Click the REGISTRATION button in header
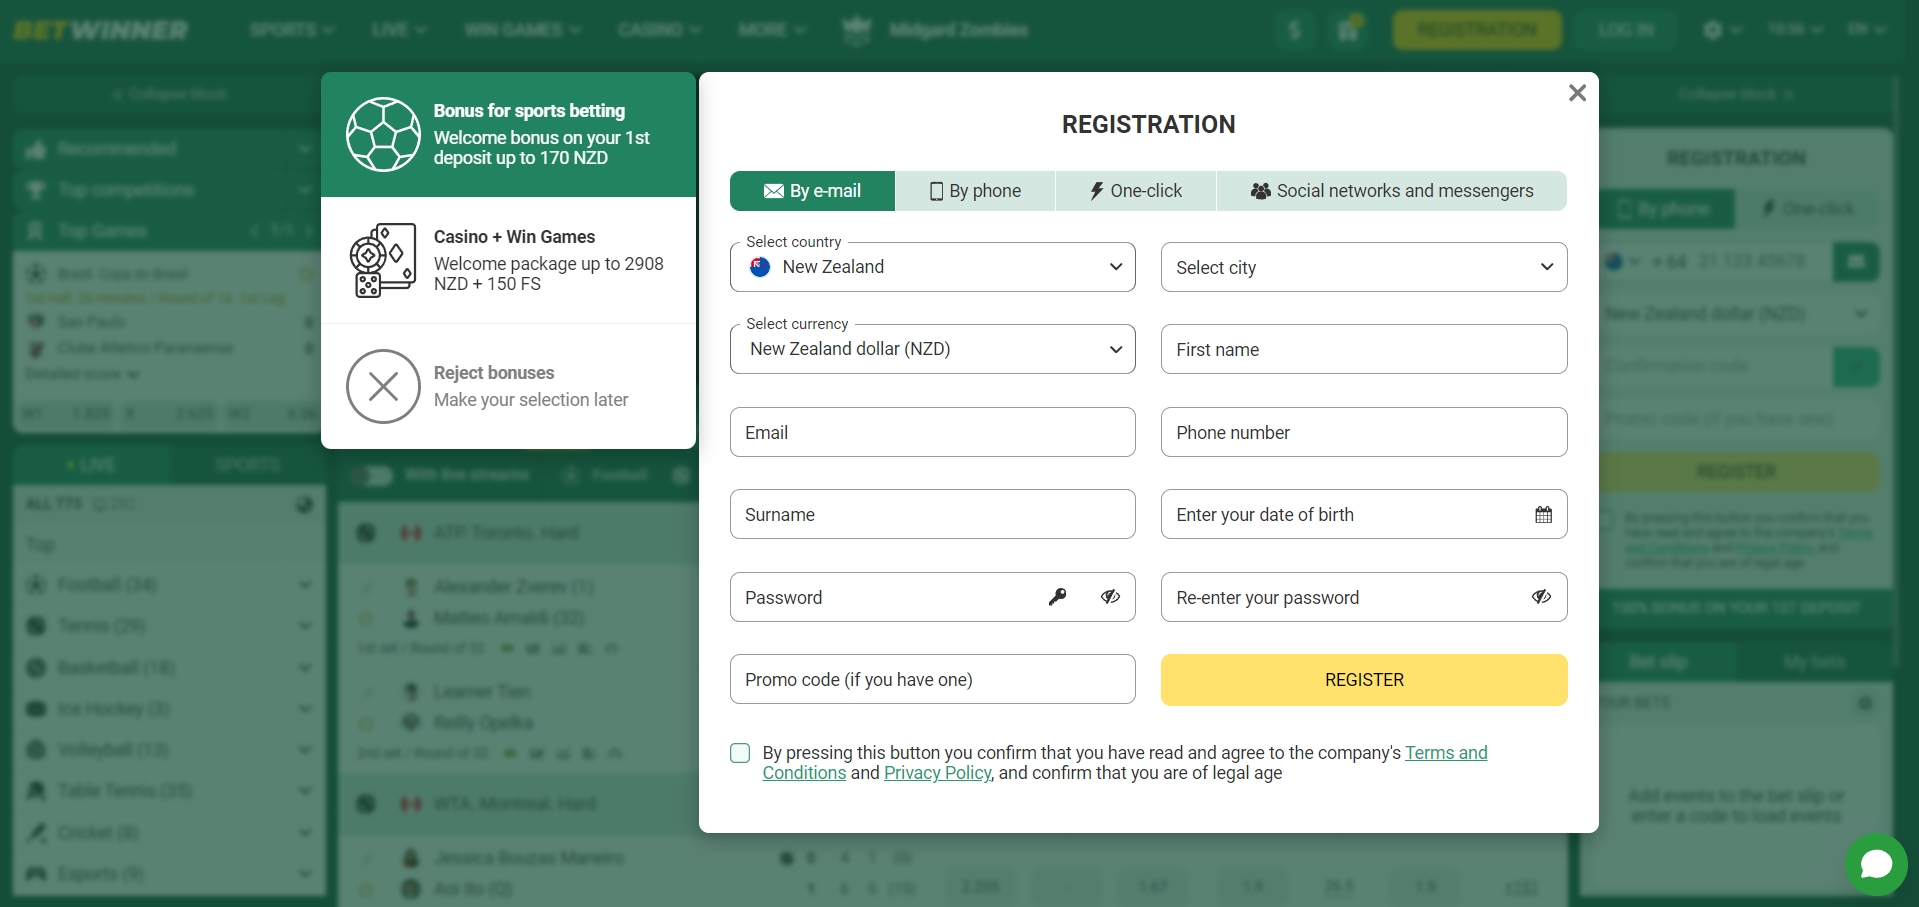 (1477, 30)
